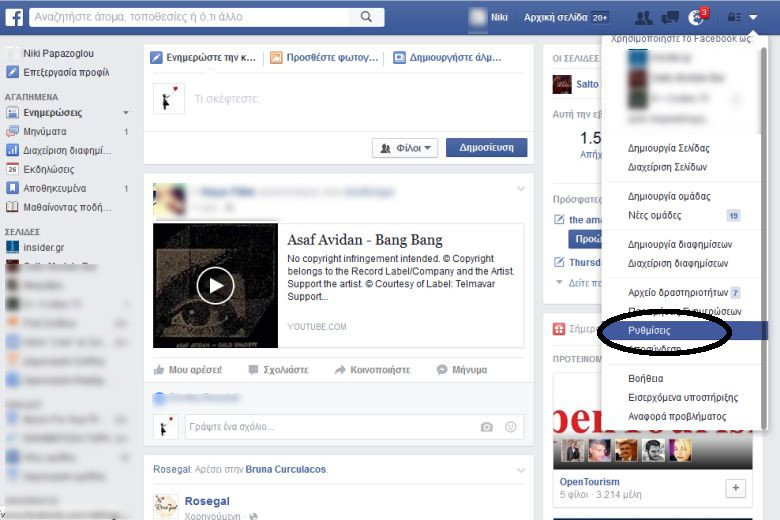The height and width of the screenshot is (520, 780).
Task: Open the friend requests icon
Action: (644, 18)
